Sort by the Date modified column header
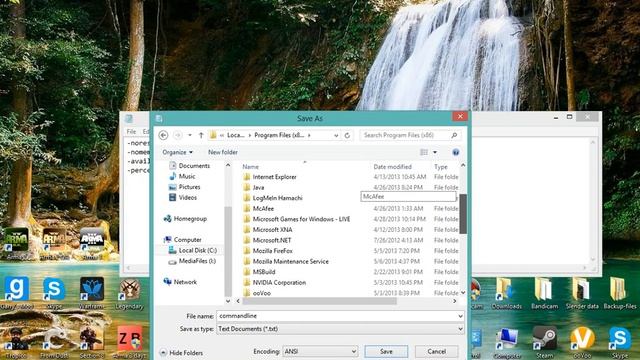640x360 pixels. coord(392,167)
